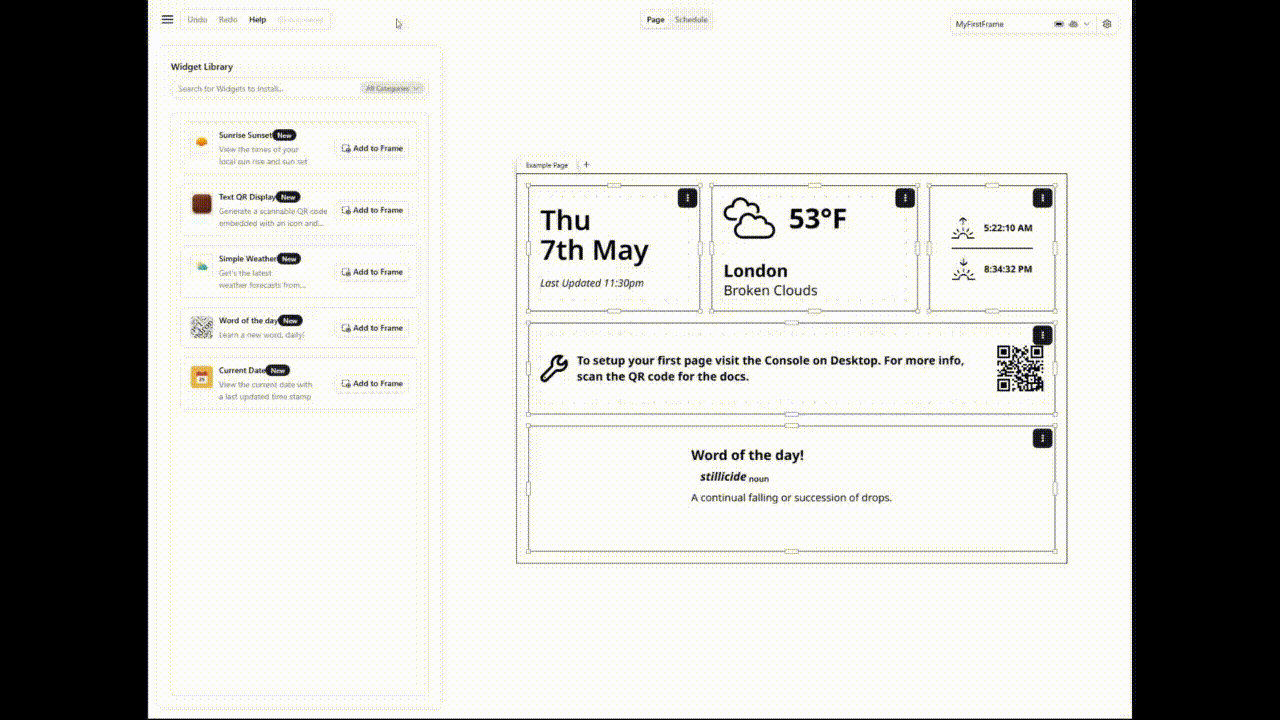Click the word stillicide
This screenshot has height=720, width=1280.
(723, 477)
